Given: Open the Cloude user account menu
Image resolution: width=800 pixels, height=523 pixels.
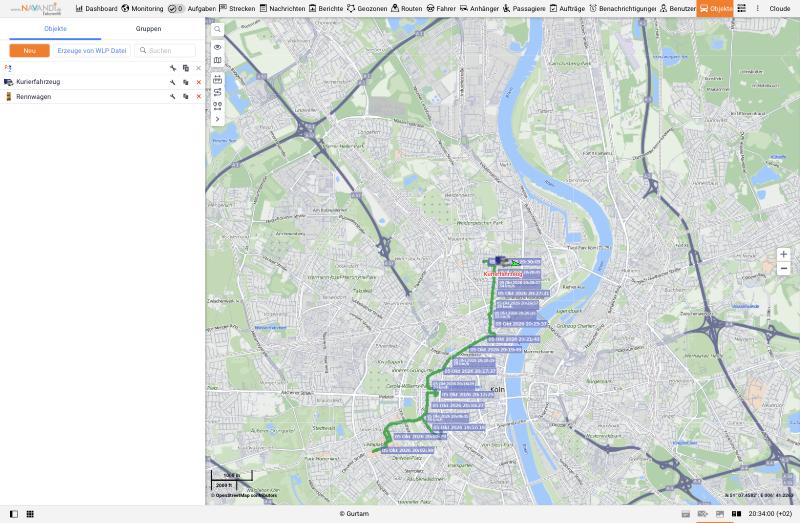Looking at the screenshot, I should [780, 9].
